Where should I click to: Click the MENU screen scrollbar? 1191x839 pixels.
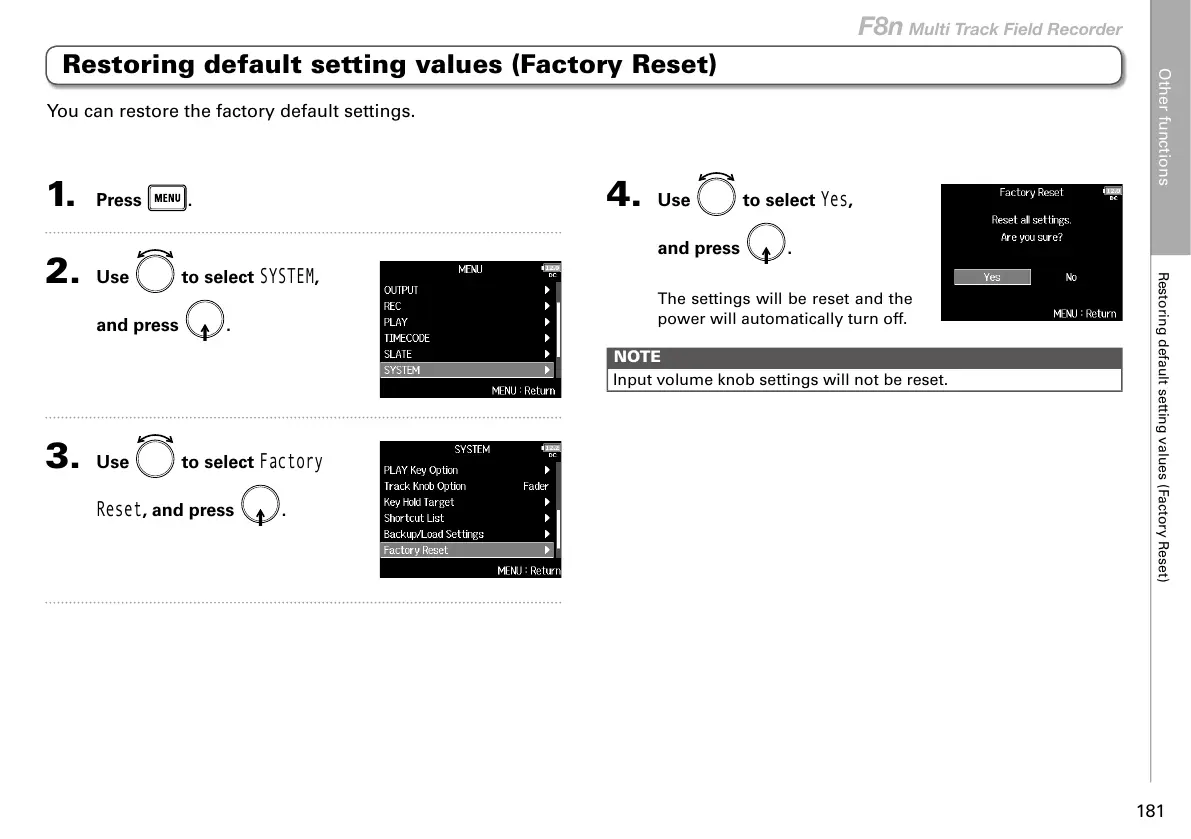pyautogui.click(x=558, y=330)
